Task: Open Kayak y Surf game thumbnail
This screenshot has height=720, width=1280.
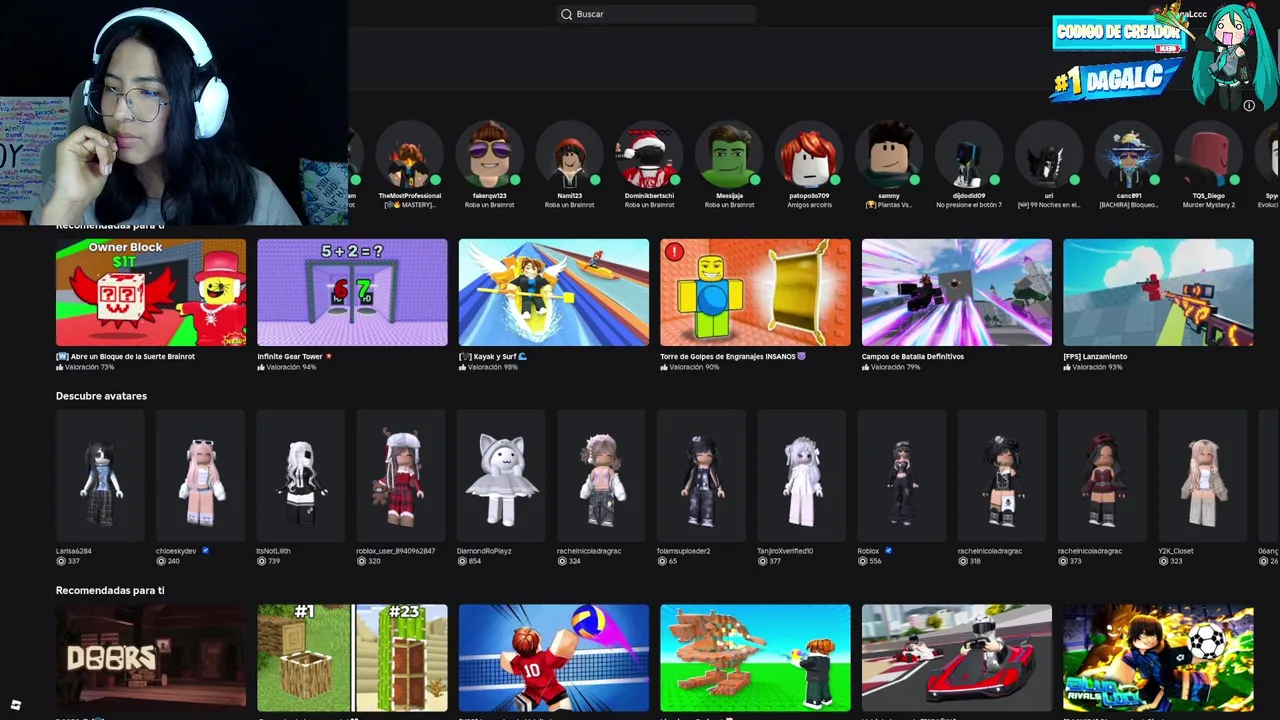Action: point(554,292)
